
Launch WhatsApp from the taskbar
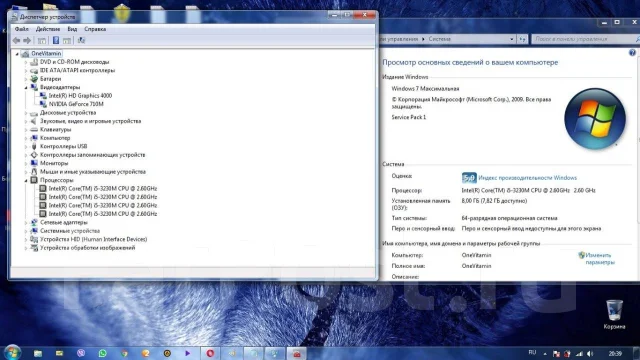(x=102, y=353)
